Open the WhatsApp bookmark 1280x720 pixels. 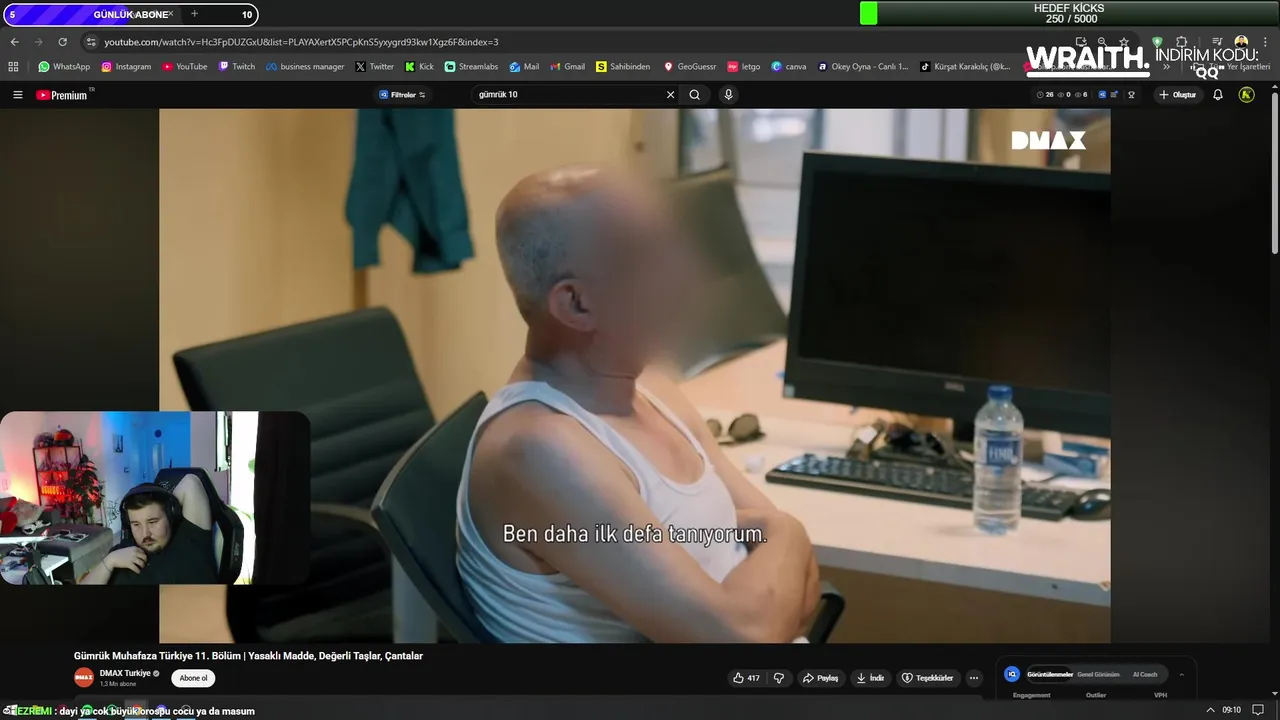click(x=64, y=67)
